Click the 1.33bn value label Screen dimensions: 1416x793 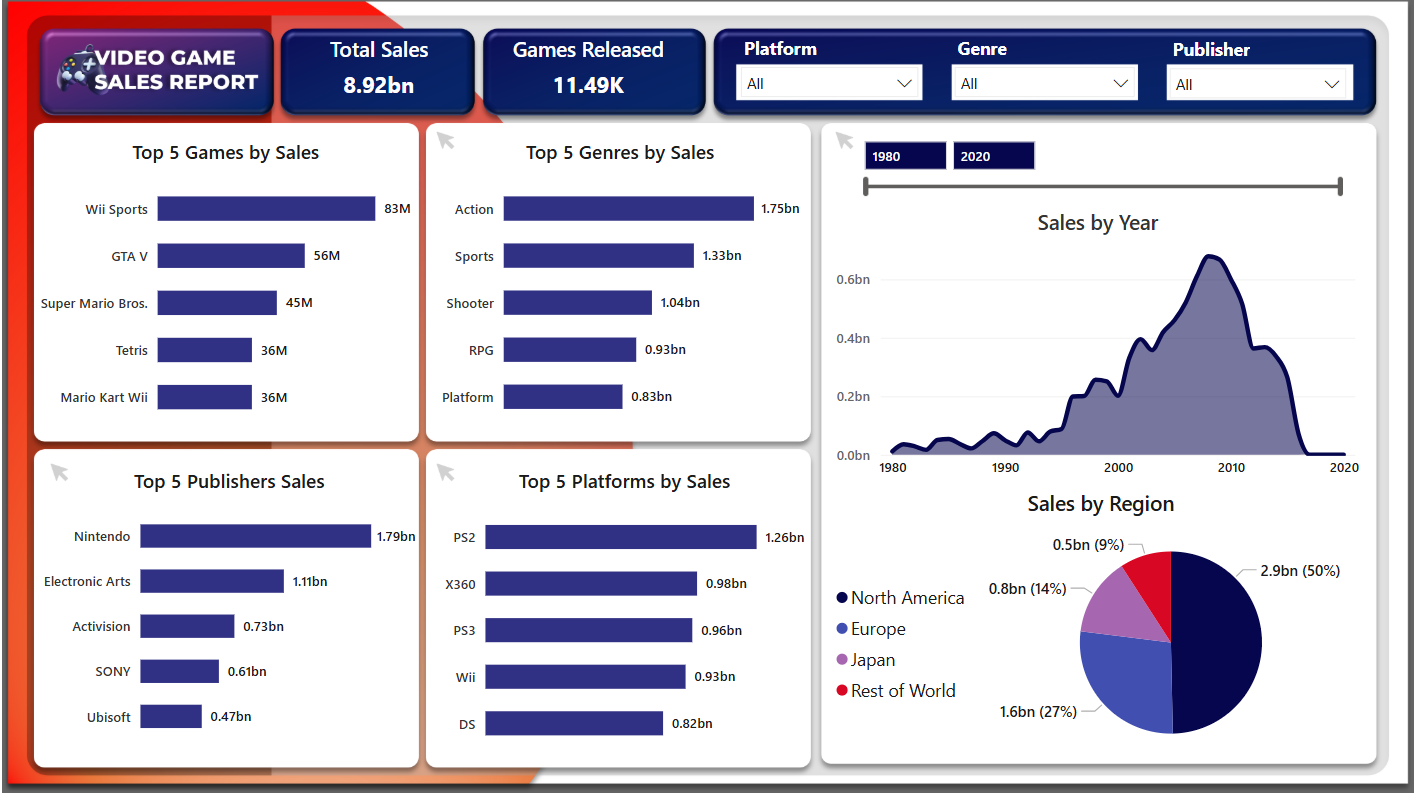[x=722, y=256]
